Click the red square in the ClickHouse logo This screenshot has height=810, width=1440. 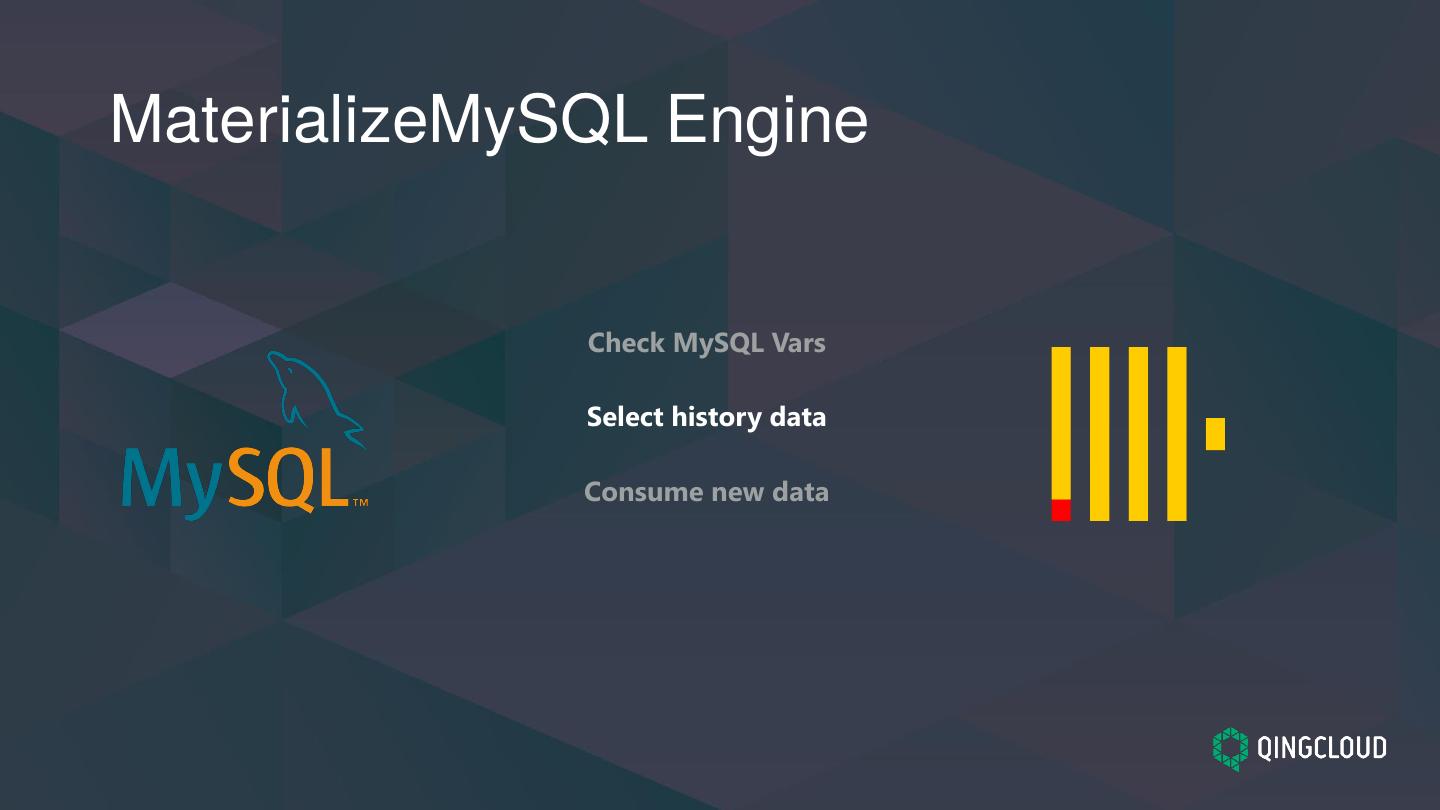point(1061,510)
